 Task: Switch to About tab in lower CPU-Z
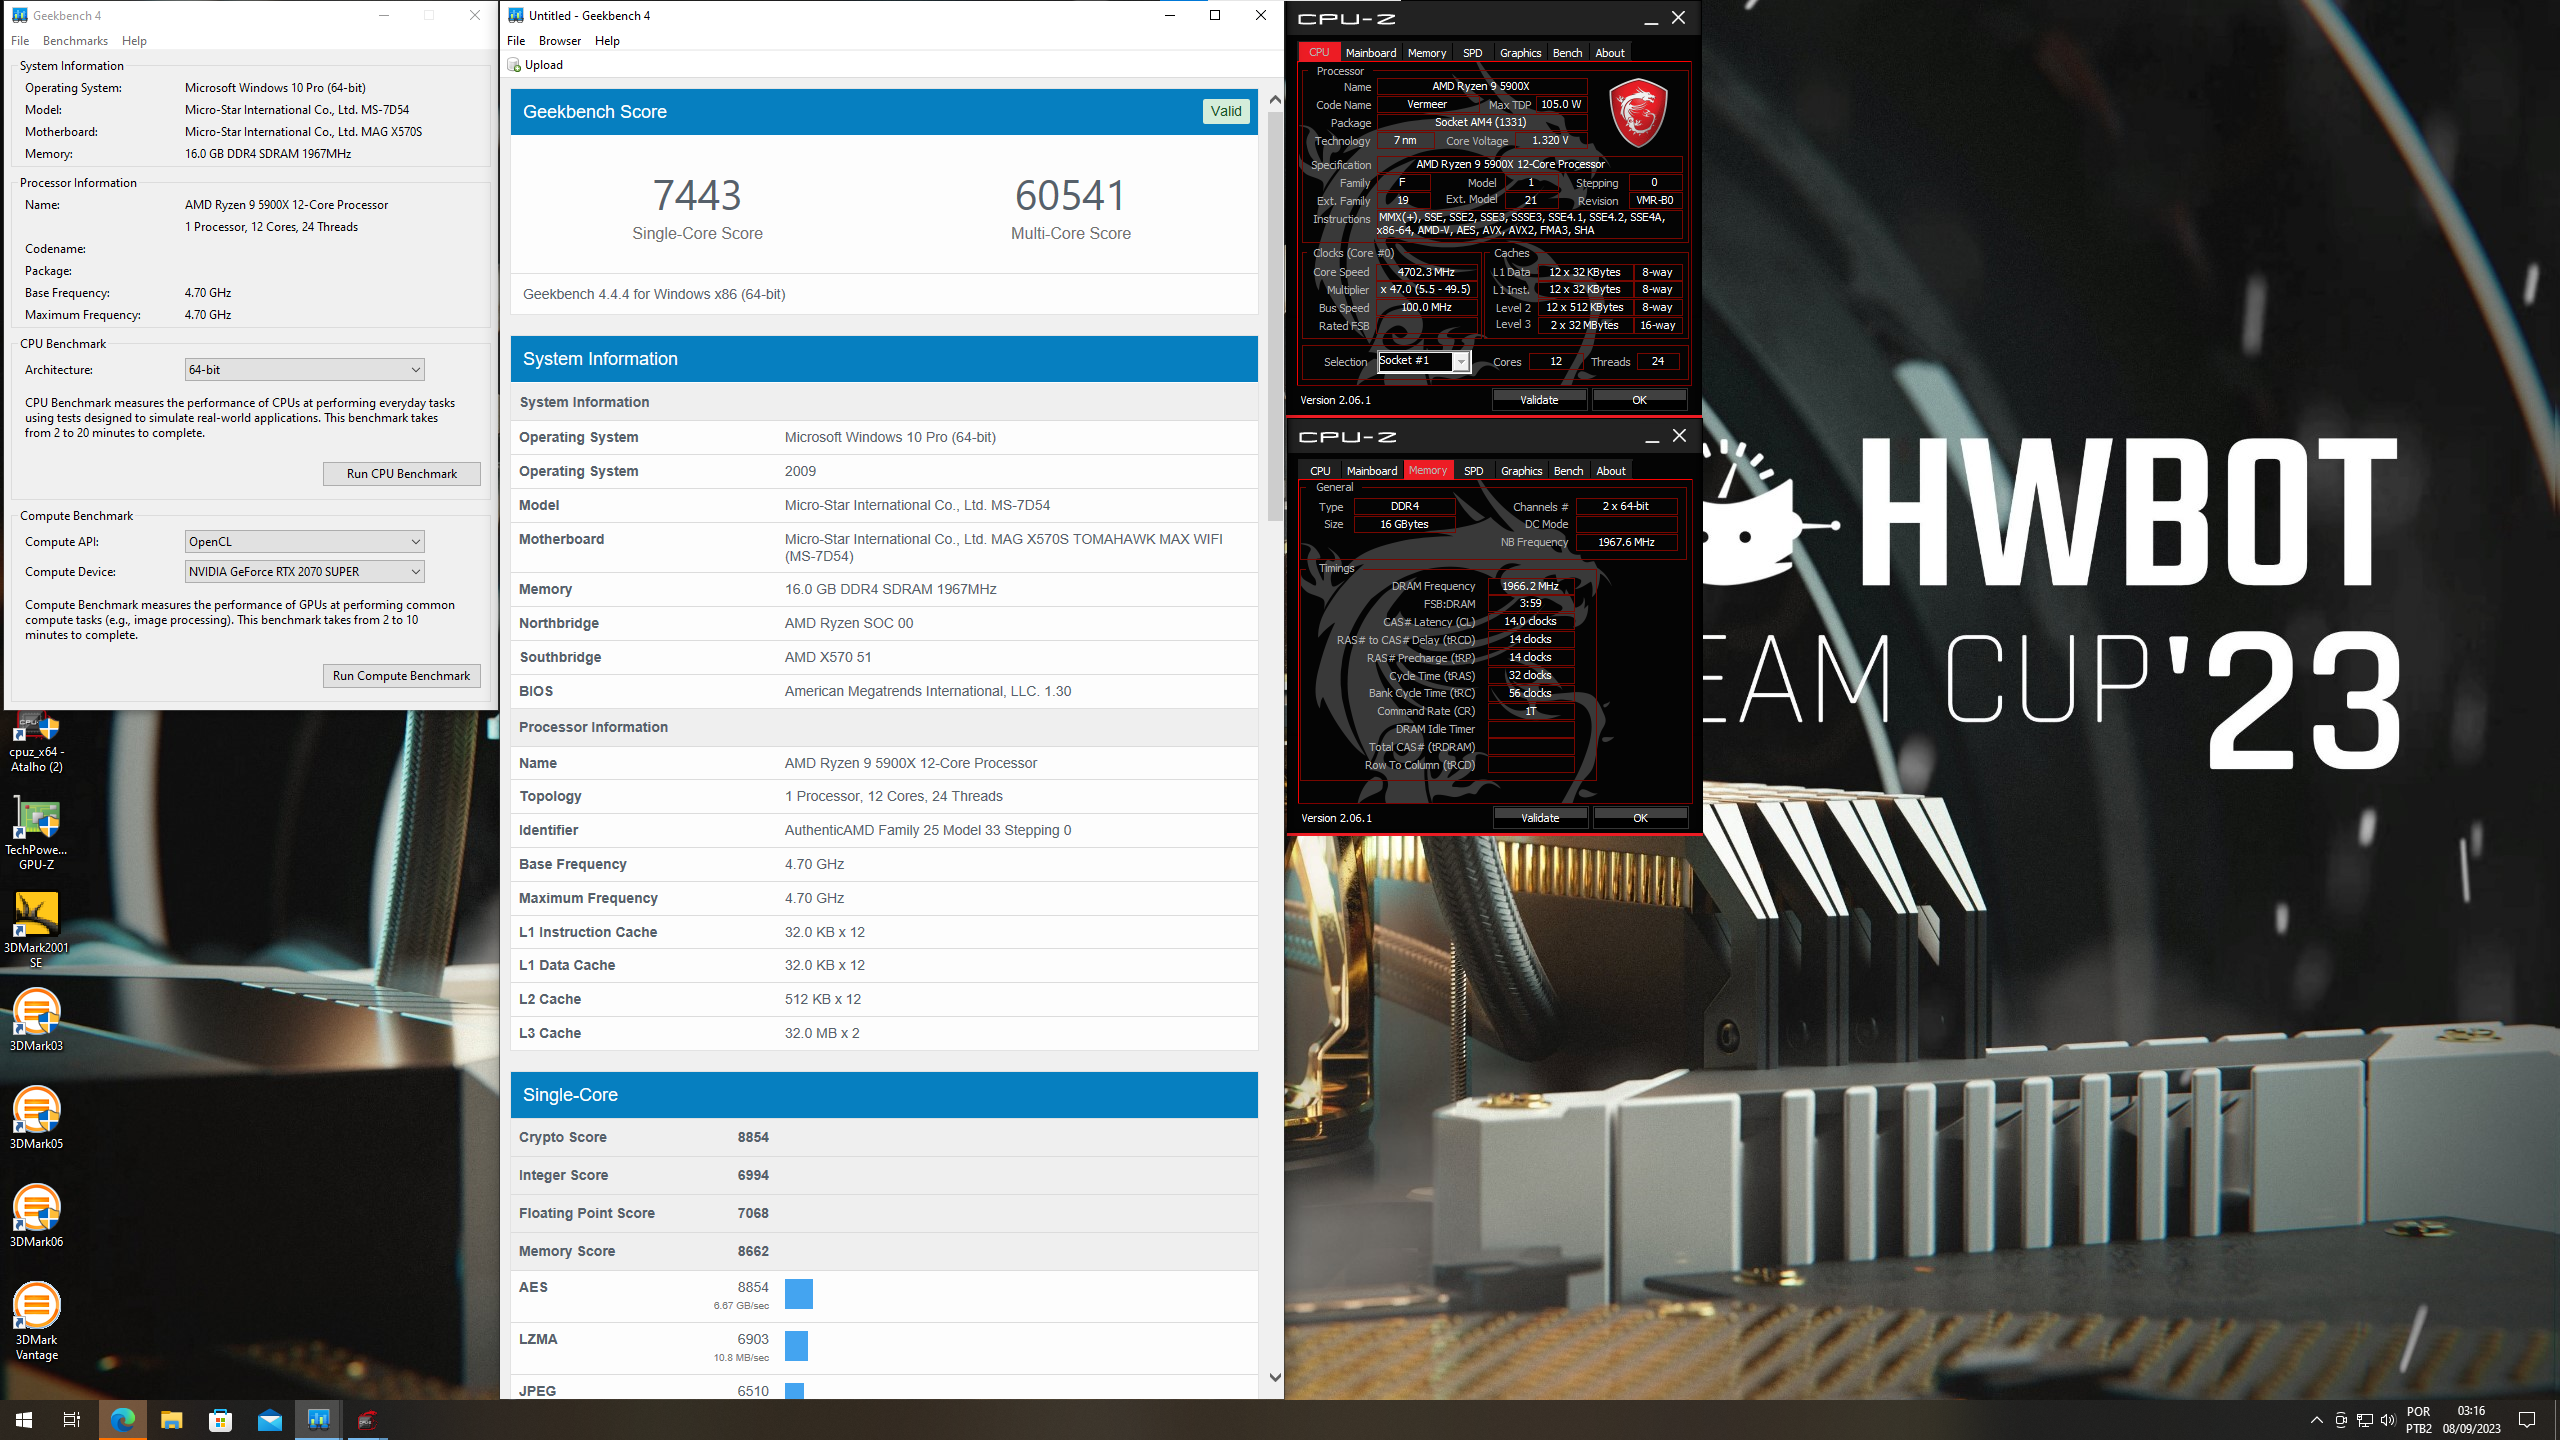1611,471
